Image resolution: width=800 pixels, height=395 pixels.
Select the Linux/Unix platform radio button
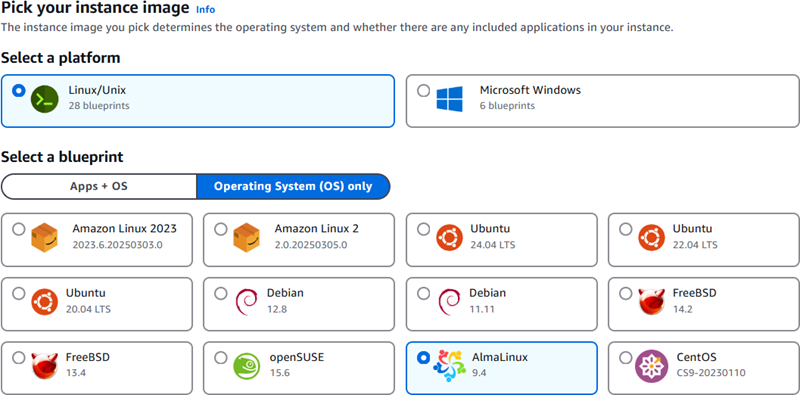point(19,91)
